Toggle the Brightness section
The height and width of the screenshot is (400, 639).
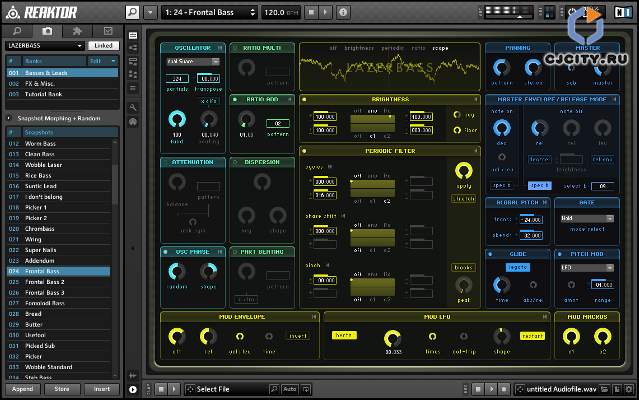(304, 99)
